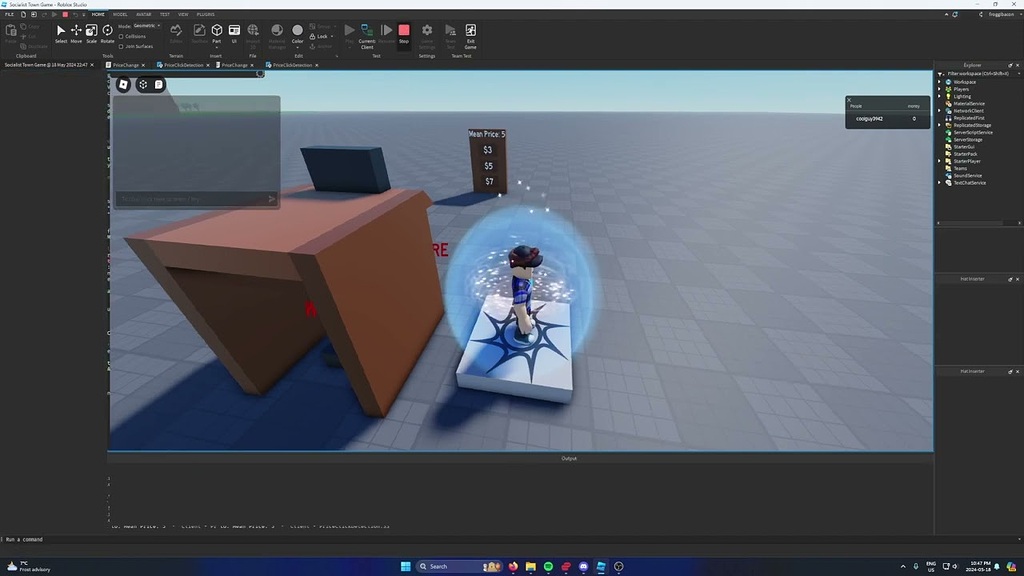The width and height of the screenshot is (1024, 576).
Task: Open the Terrain Editor
Action: click(177, 31)
